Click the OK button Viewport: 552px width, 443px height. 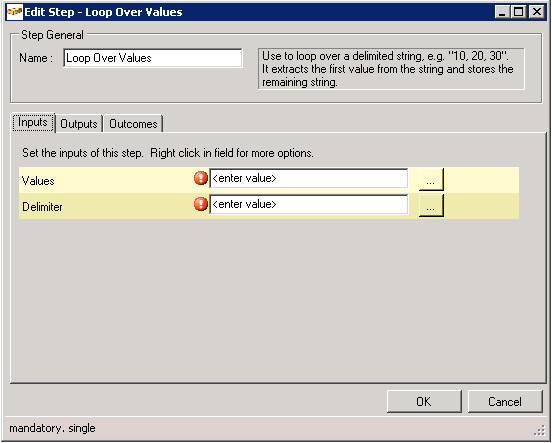[424, 401]
